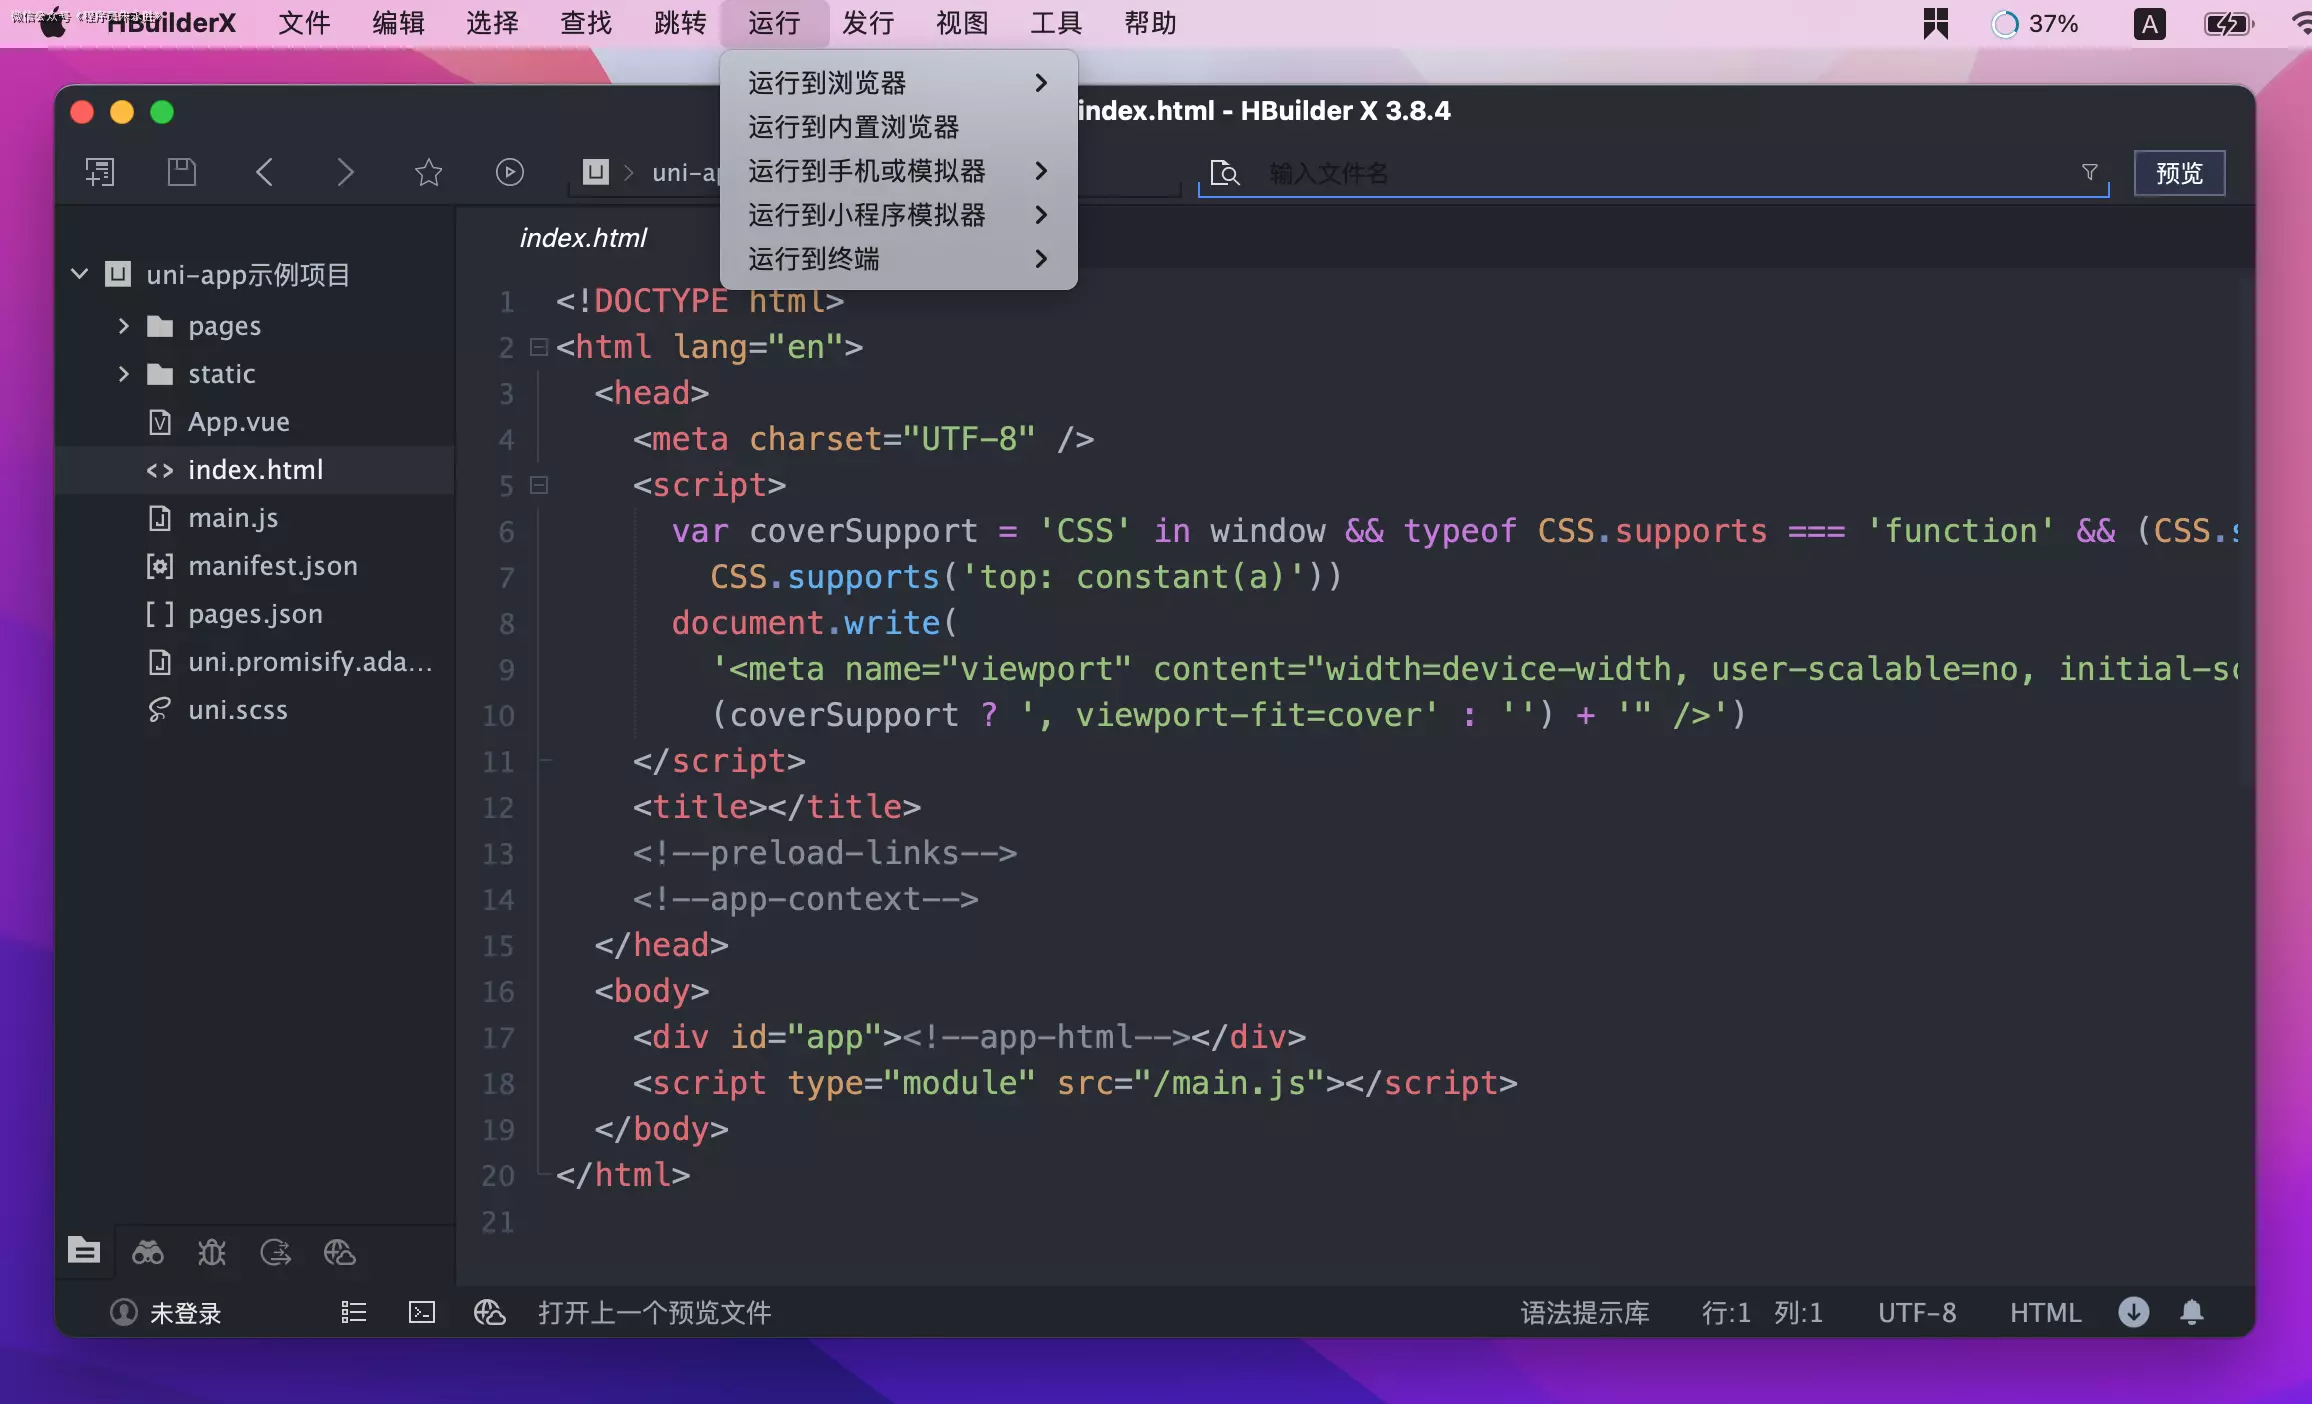Toggle the filter icon beside file search
This screenshot has width=2312, height=1404.
coord(2089,172)
